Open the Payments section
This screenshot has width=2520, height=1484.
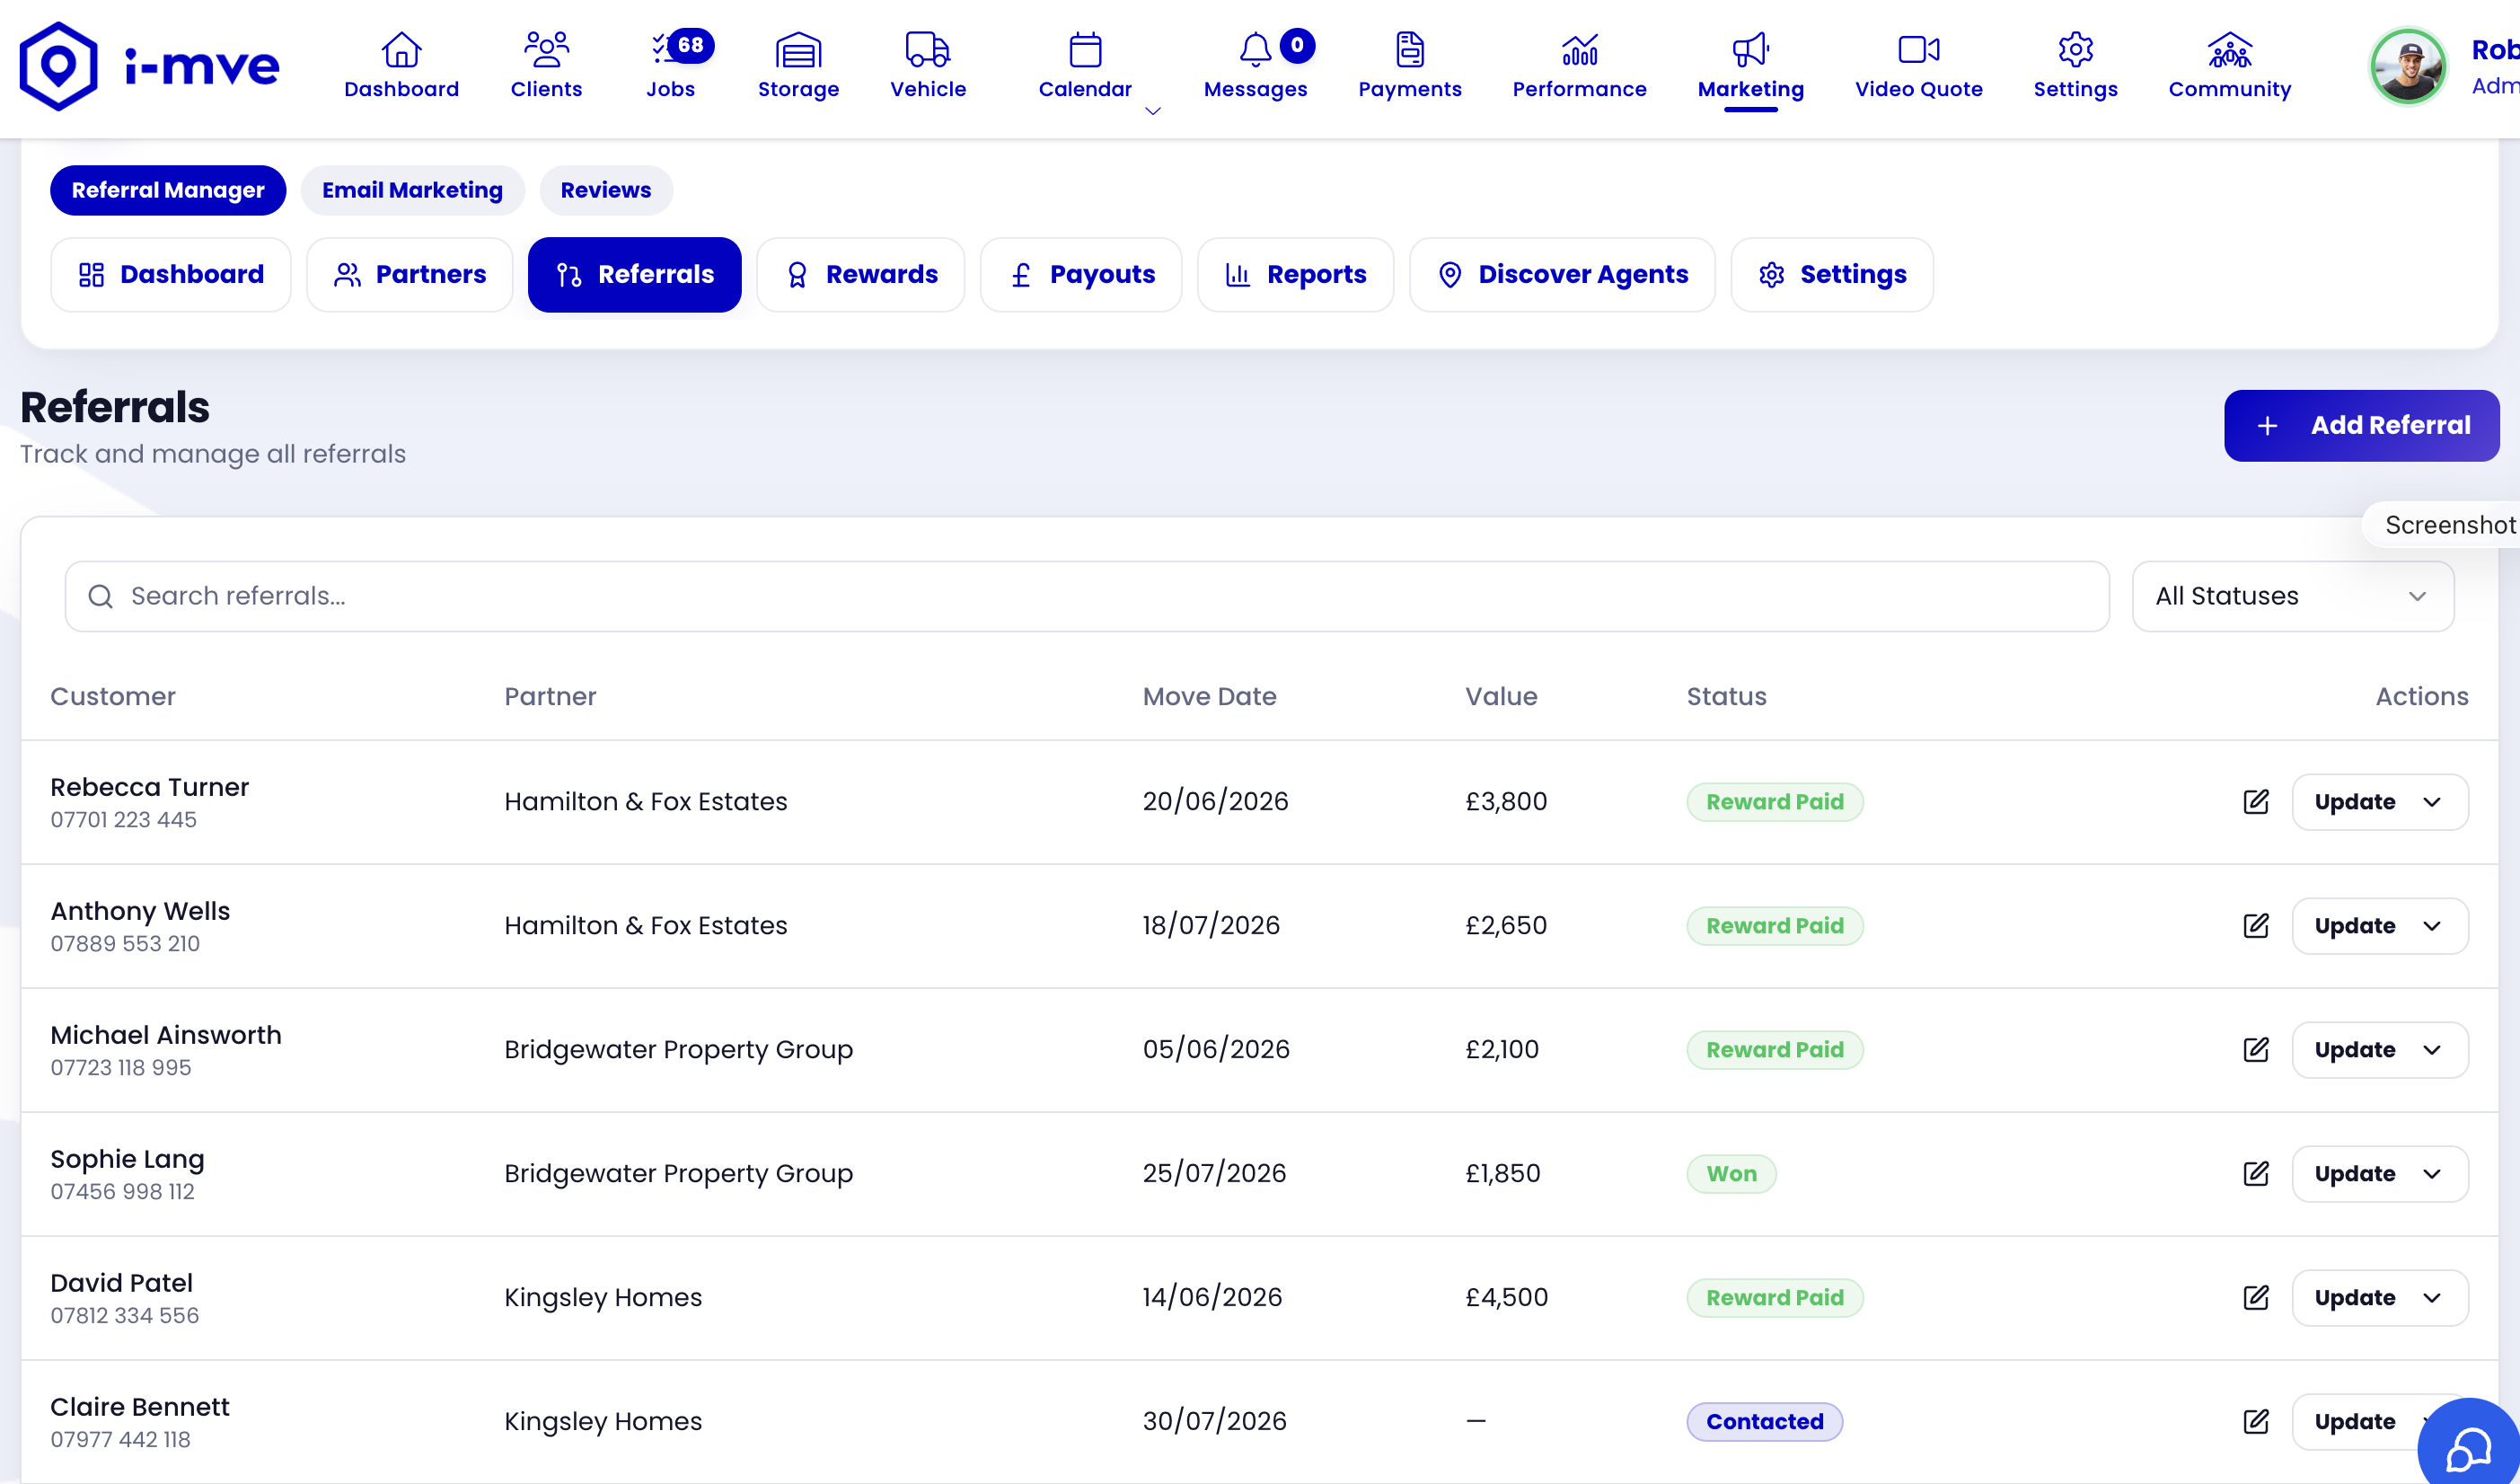coord(1410,66)
